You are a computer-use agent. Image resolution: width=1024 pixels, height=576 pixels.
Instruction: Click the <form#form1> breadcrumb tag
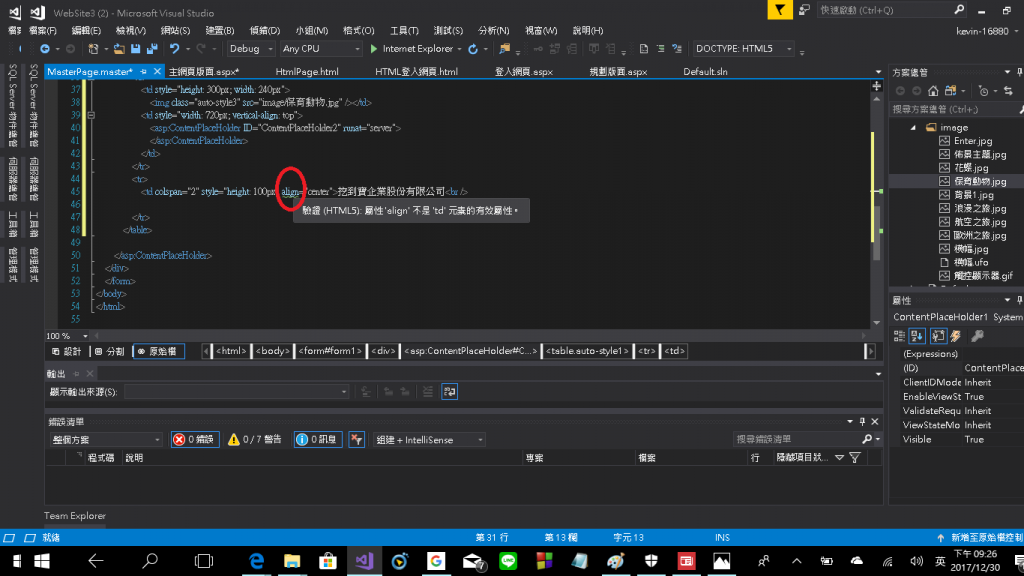(330, 351)
